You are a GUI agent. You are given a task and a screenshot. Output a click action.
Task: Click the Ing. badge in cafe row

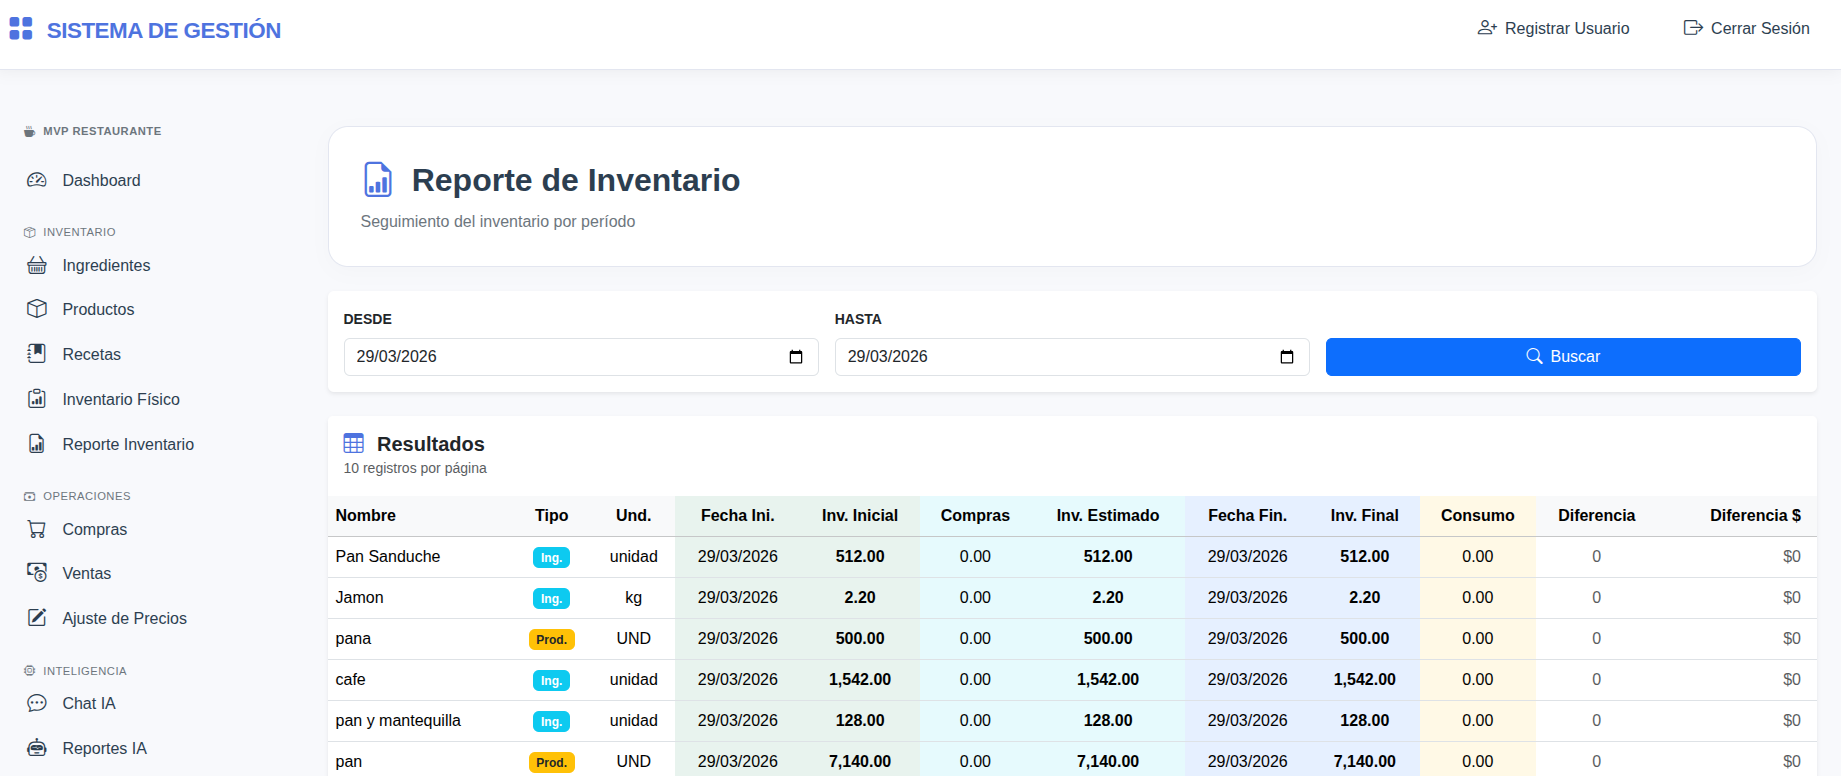(551, 680)
